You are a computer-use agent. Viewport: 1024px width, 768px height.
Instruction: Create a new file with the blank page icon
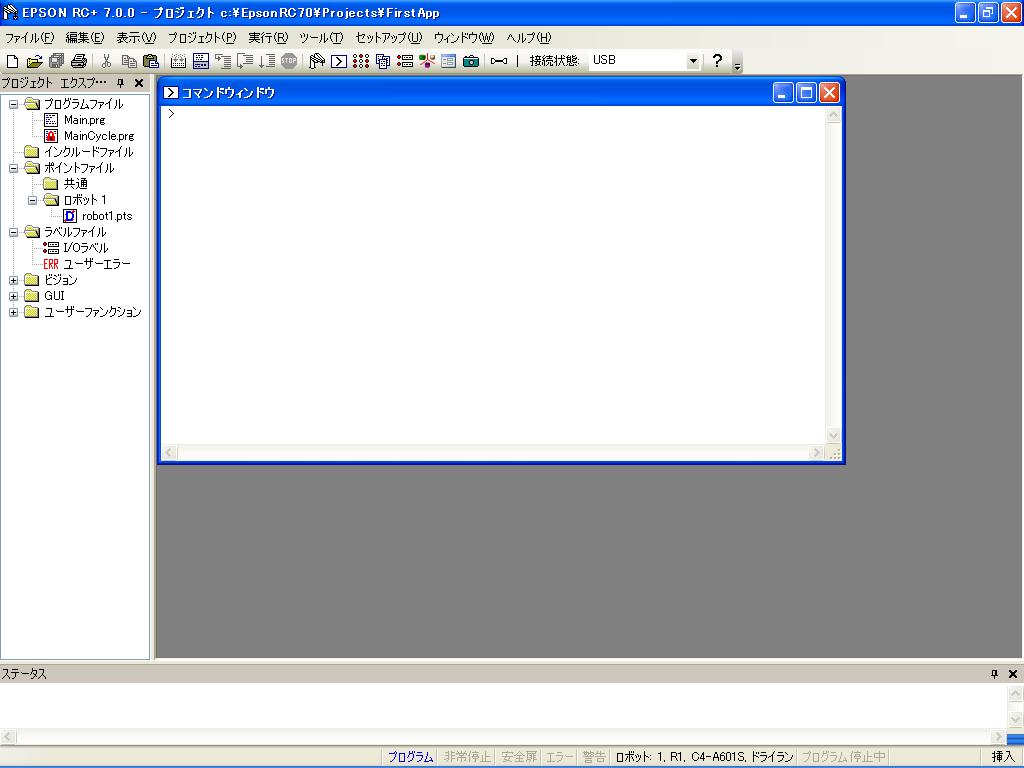click(12, 61)
